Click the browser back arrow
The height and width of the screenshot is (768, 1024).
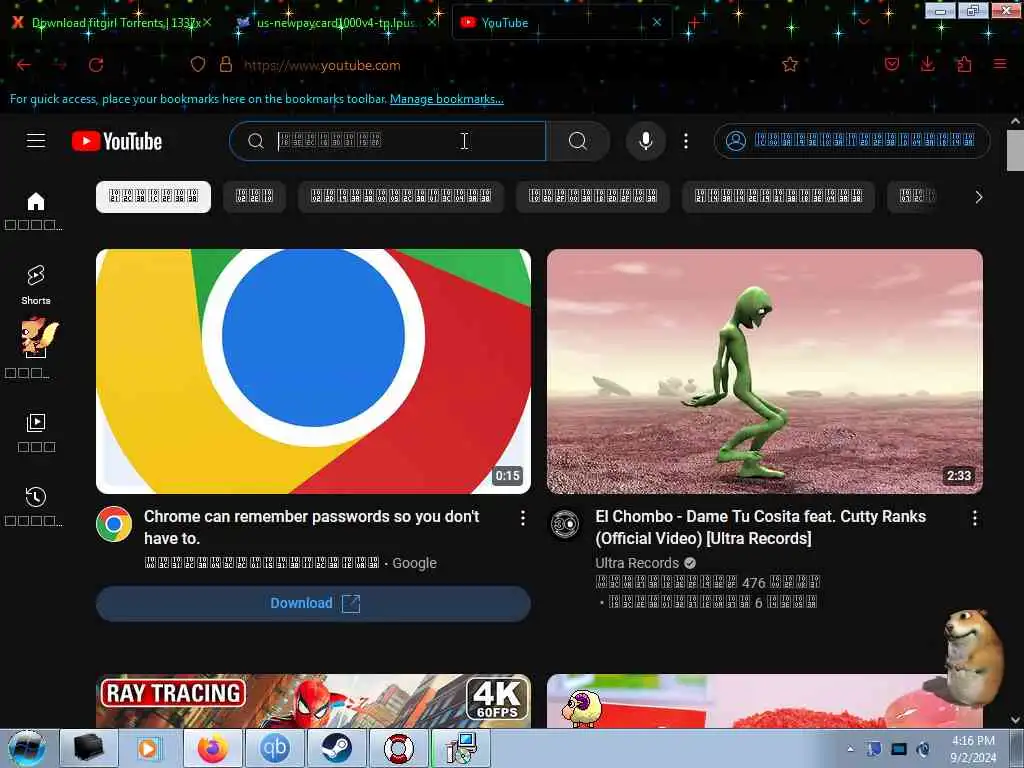(24, 65)
